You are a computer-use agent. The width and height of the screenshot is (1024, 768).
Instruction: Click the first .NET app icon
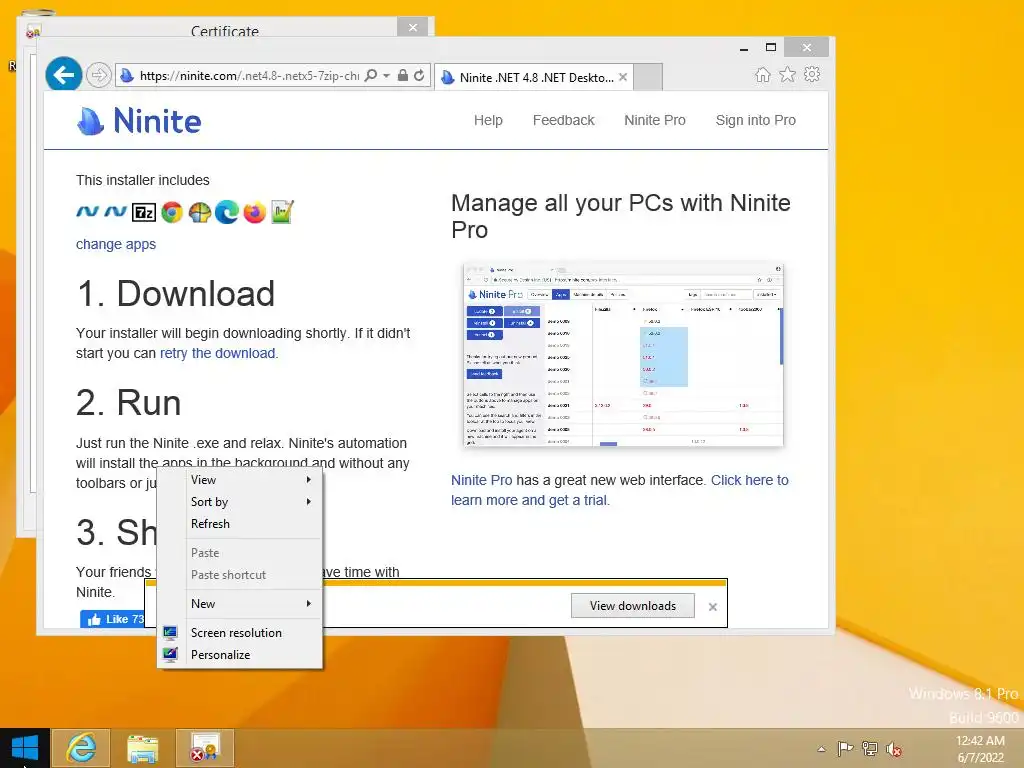[x=88, y=211]
